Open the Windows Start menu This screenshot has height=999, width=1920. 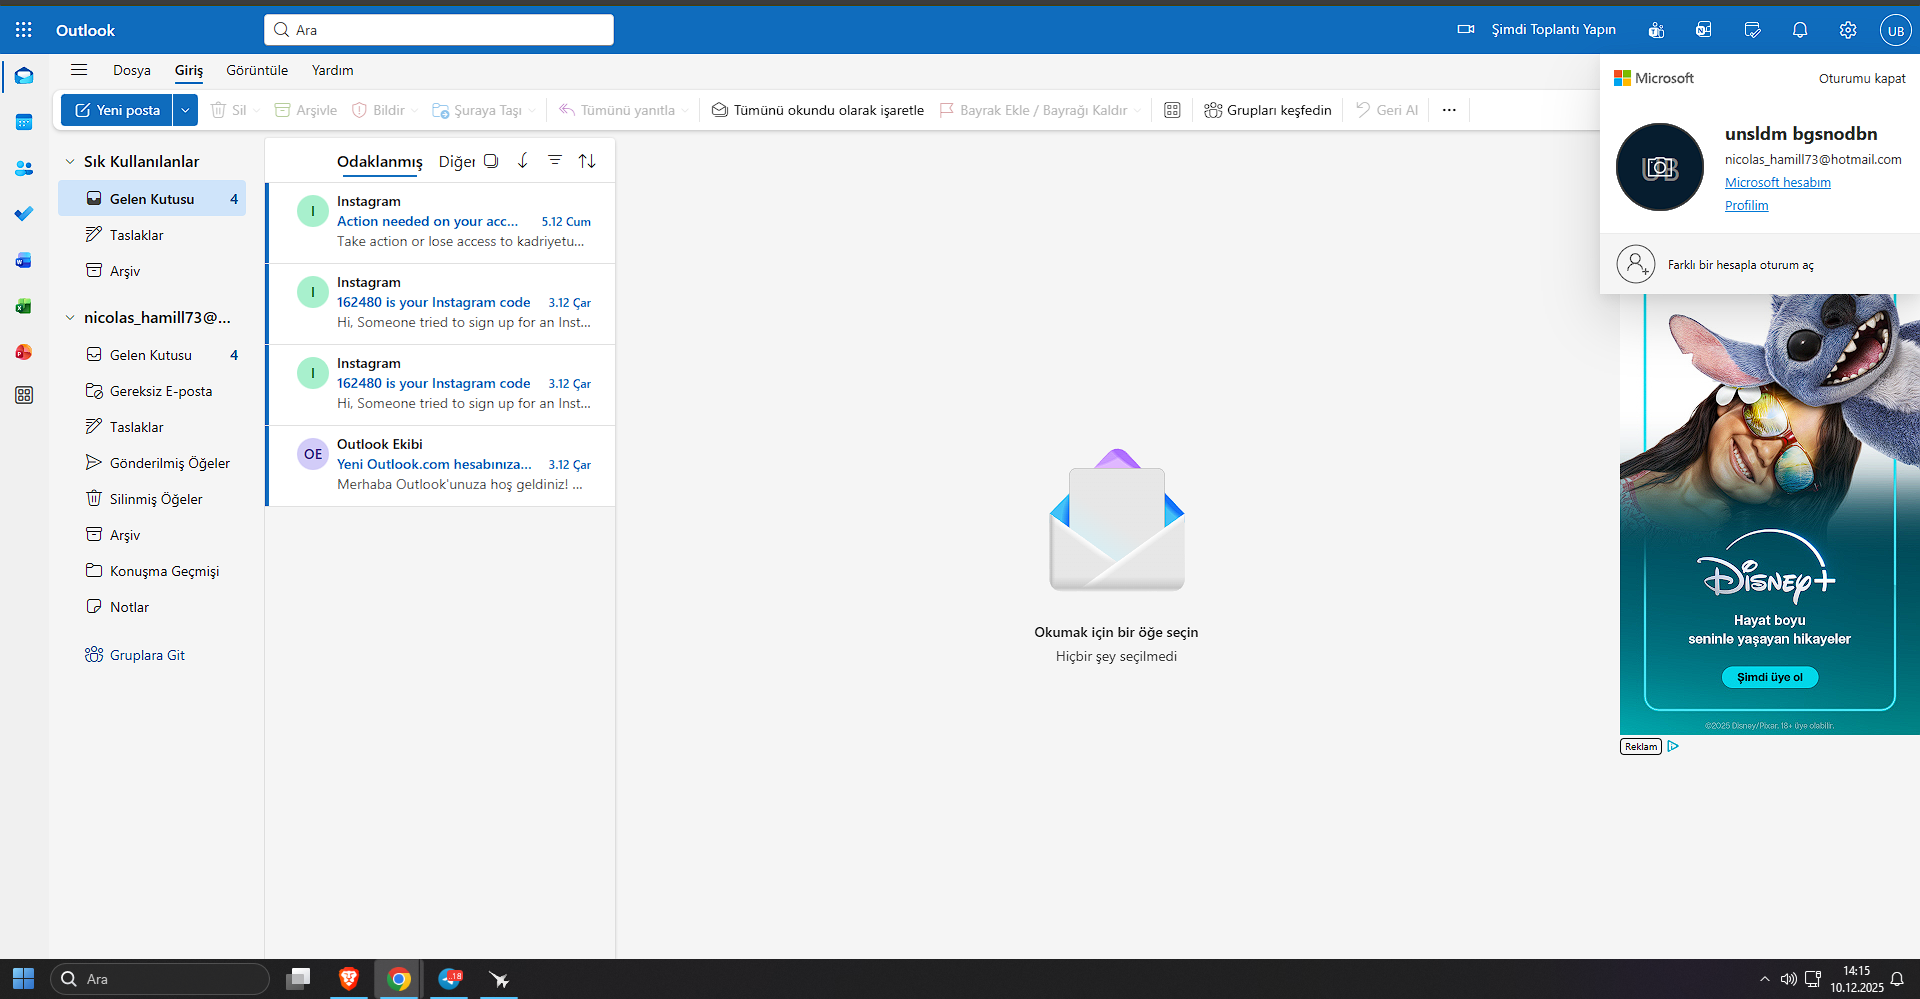click(24, 979)
